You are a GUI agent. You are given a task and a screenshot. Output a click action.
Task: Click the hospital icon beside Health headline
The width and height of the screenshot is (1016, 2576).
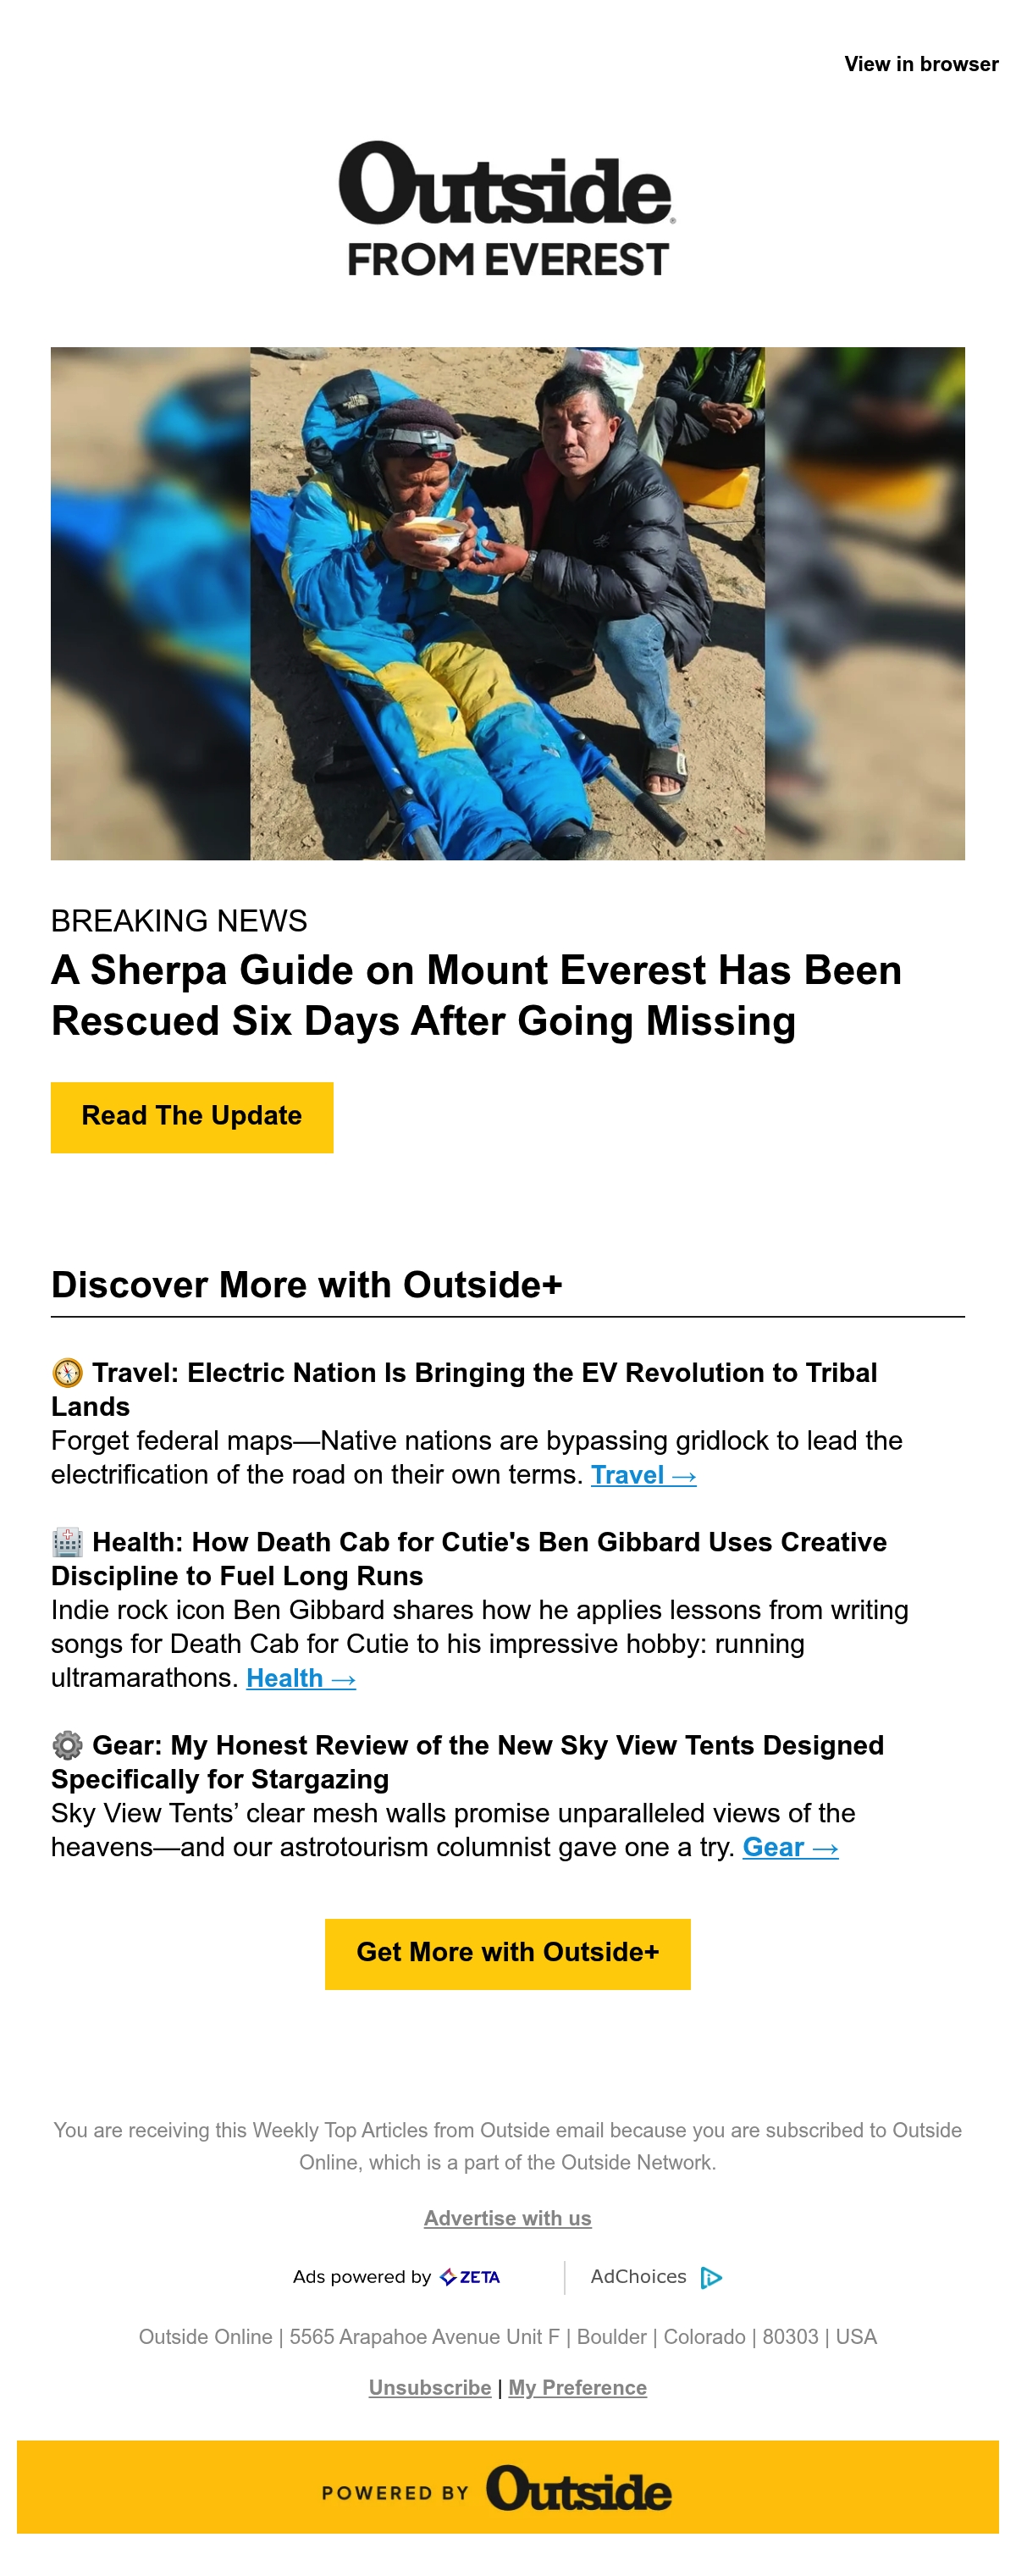(x=67, y=1542)
